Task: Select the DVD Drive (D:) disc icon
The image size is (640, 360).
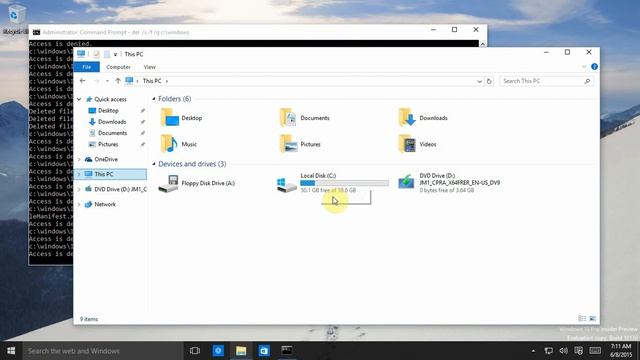Action: pyautogui.click(x=406, y=182)
